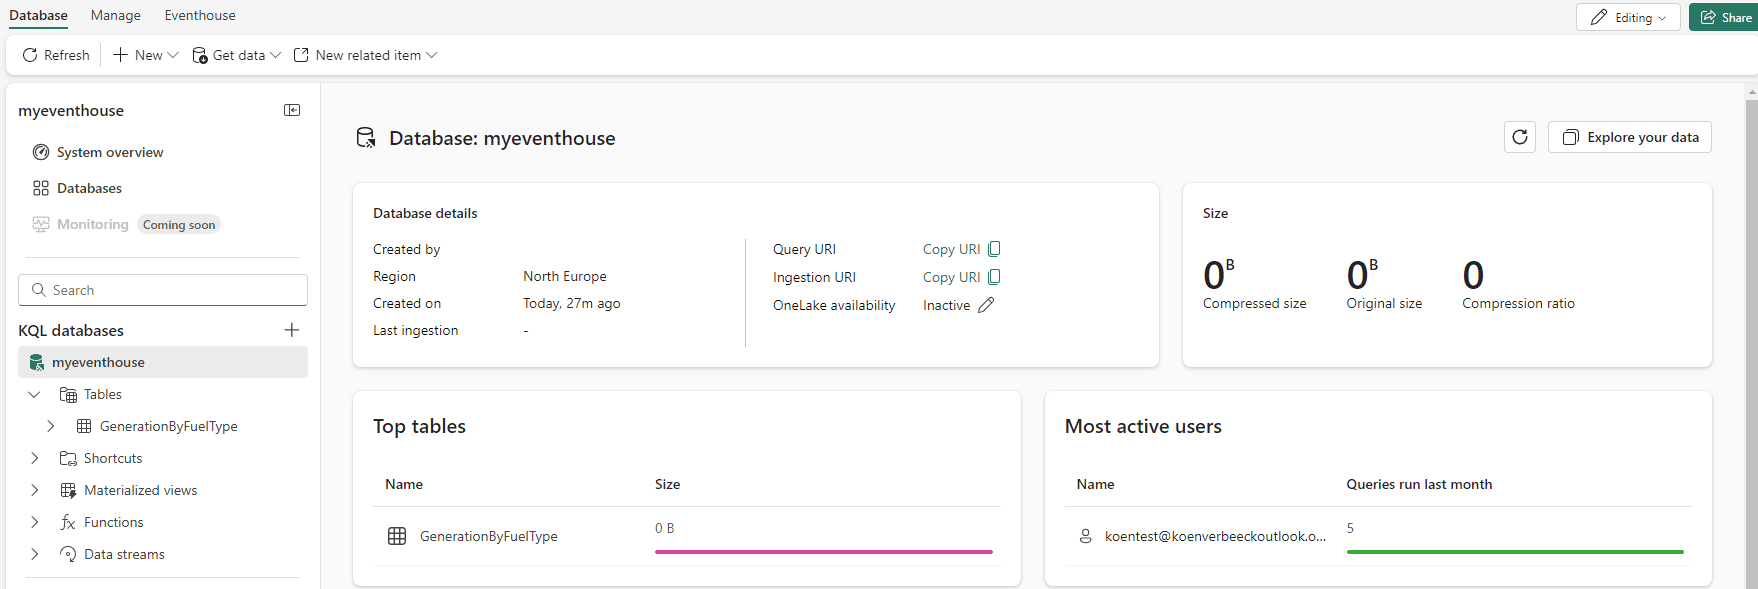
Task: Click the Get data icon
Action: pos(200,55)
